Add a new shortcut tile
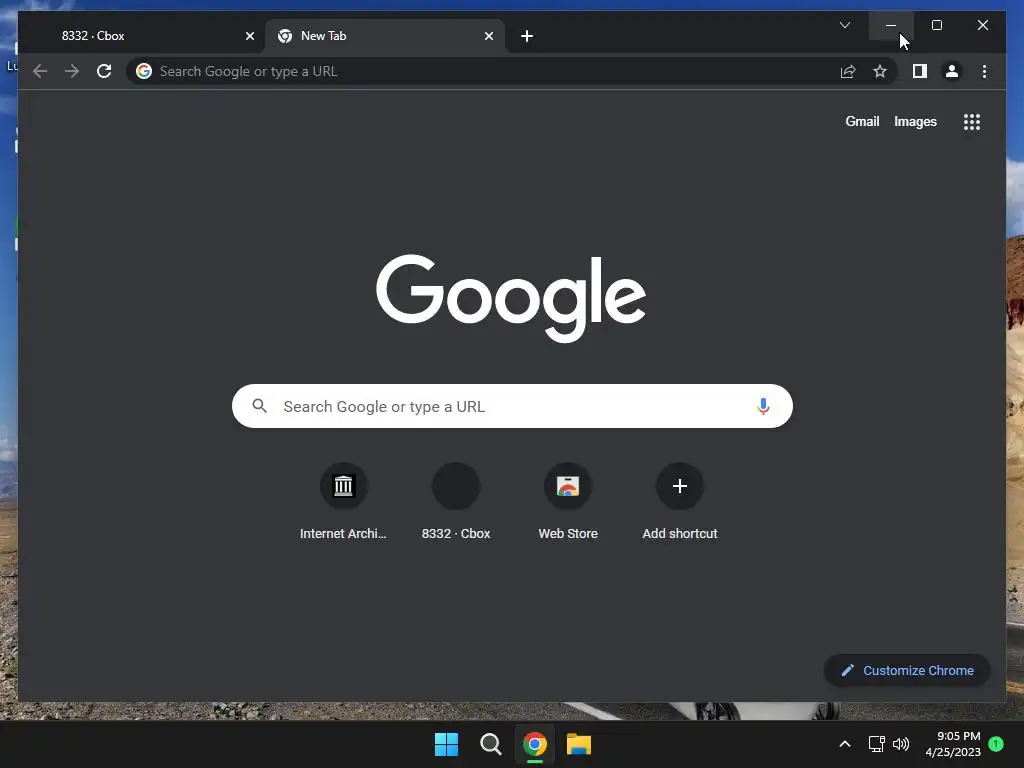 [680, 502]
